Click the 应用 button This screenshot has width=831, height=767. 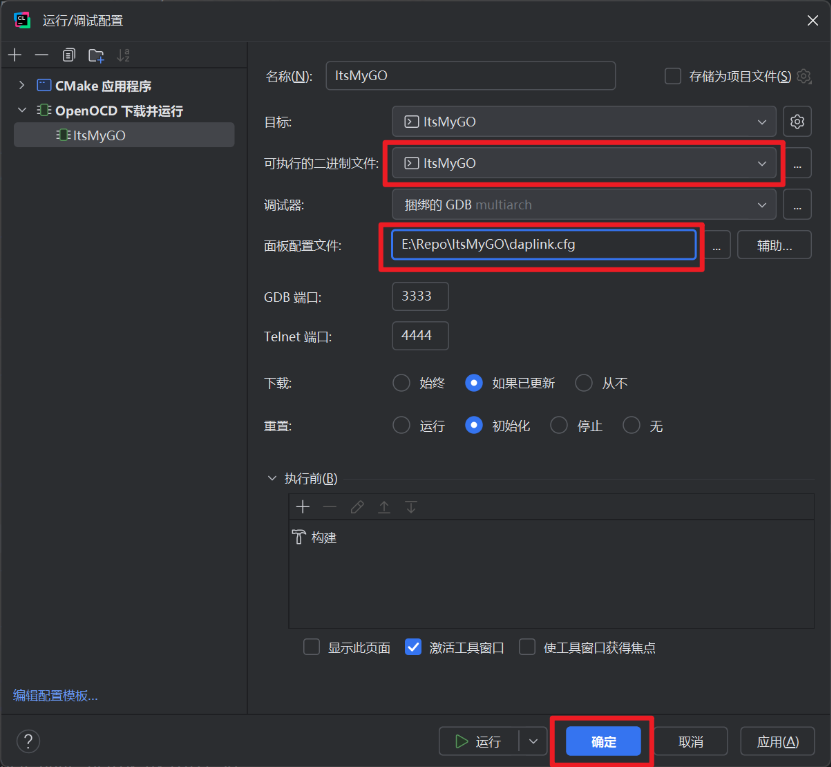pyautogui.click(x=777, y=741)
